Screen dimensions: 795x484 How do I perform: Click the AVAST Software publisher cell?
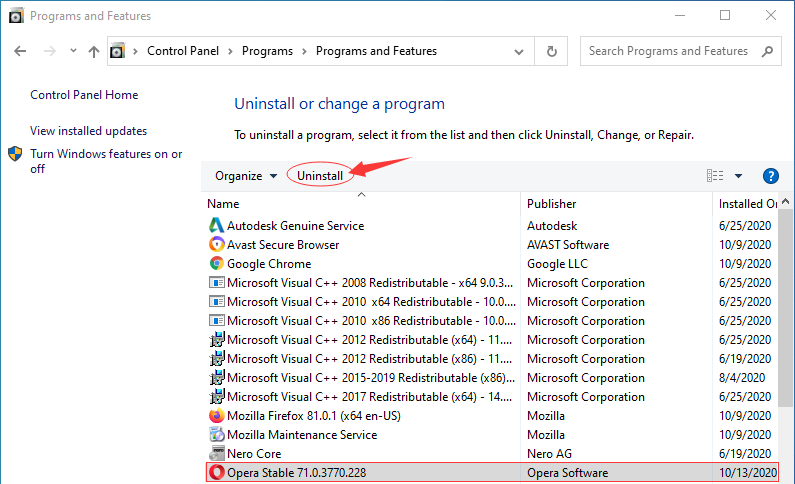(568, 245)
